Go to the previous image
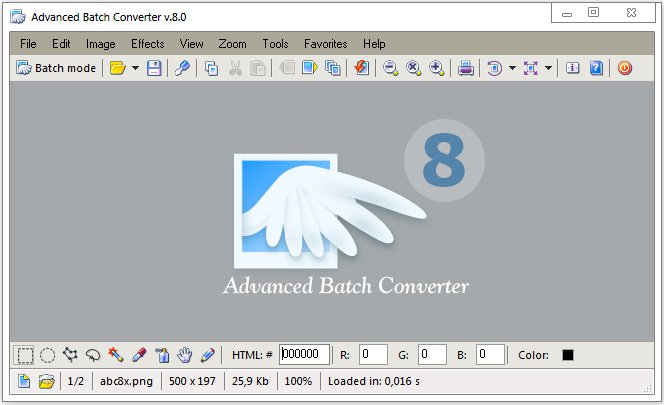The image size is (664, 405). [287, 68]
